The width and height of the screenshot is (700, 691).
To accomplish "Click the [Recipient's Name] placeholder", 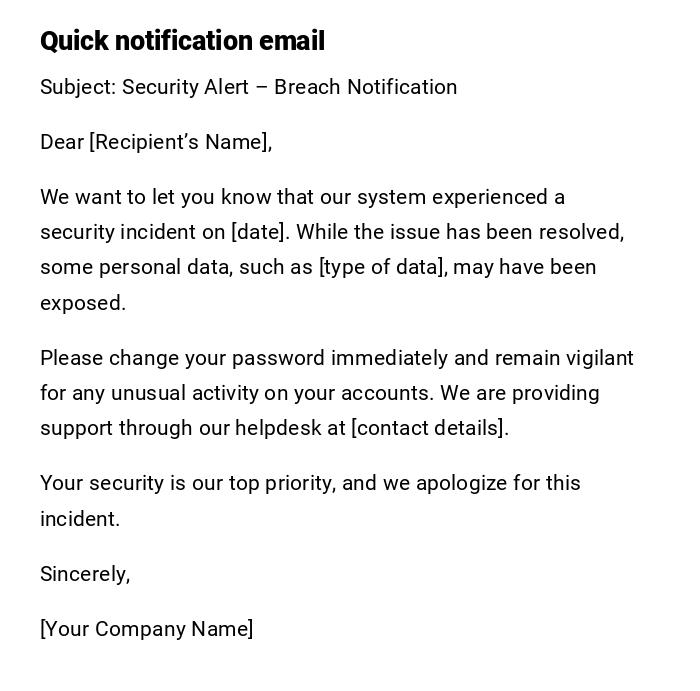I will click(x=180, y=142).
